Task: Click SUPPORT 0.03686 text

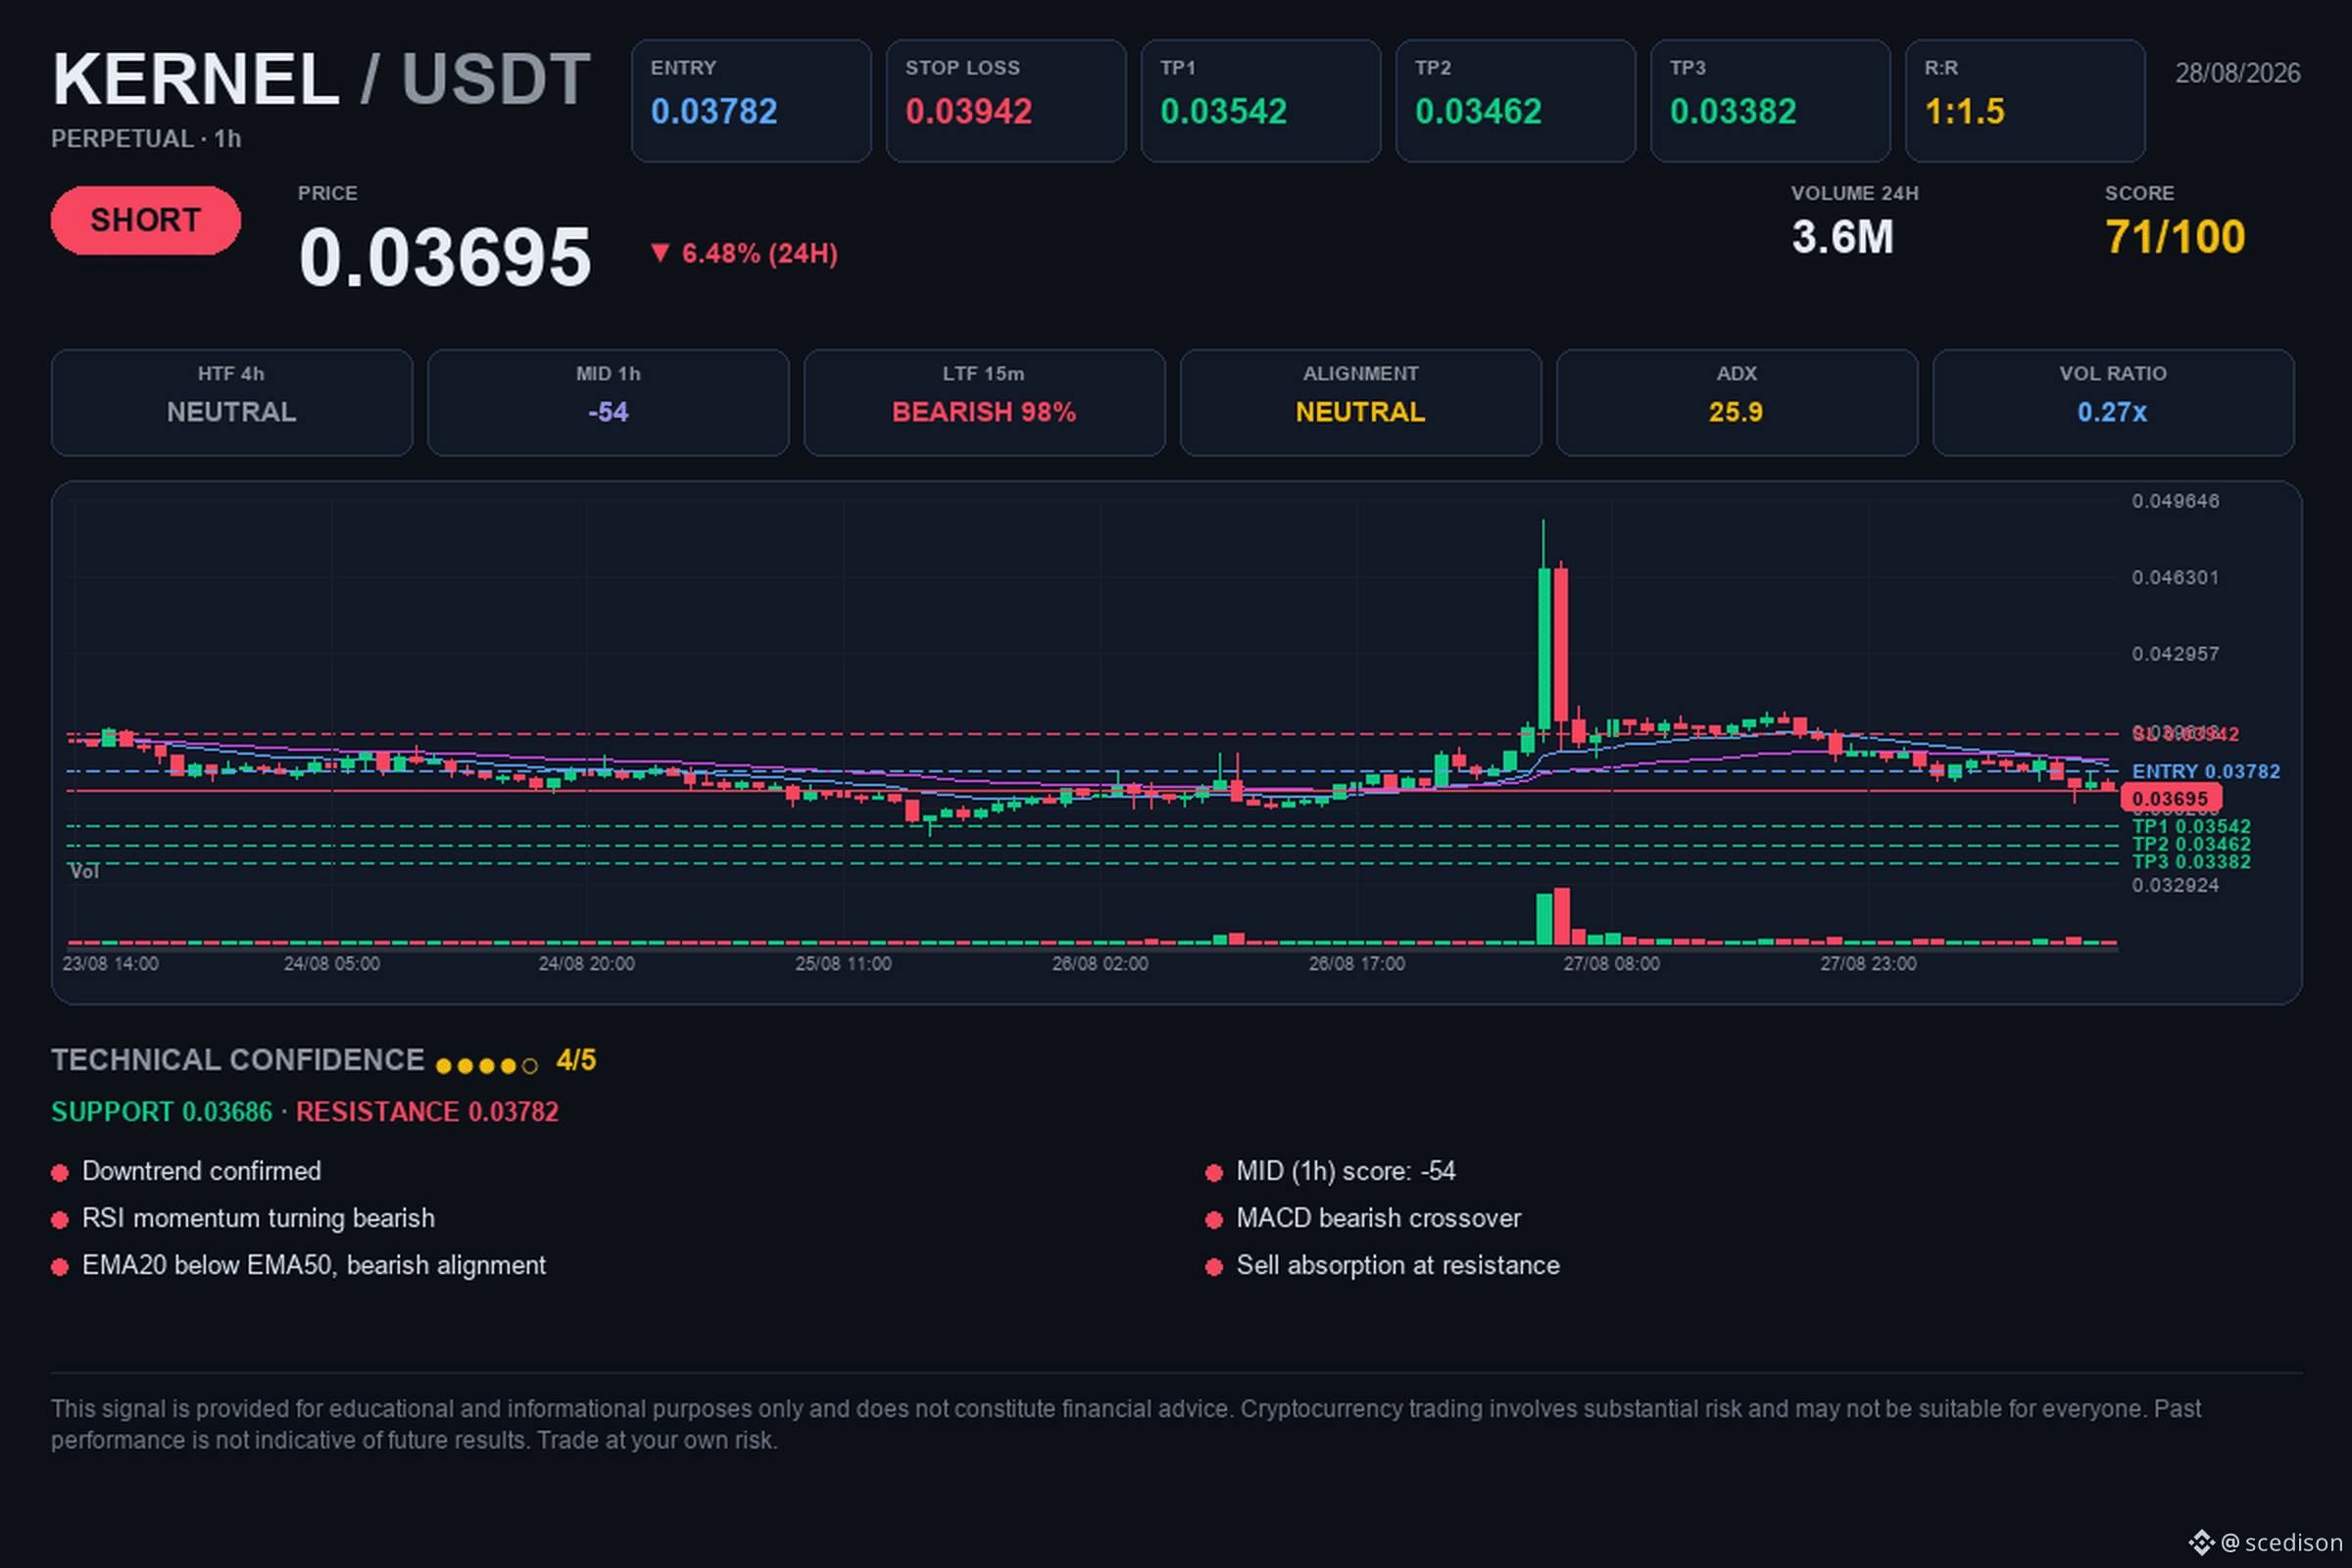Action: [x=162, y=1112]
